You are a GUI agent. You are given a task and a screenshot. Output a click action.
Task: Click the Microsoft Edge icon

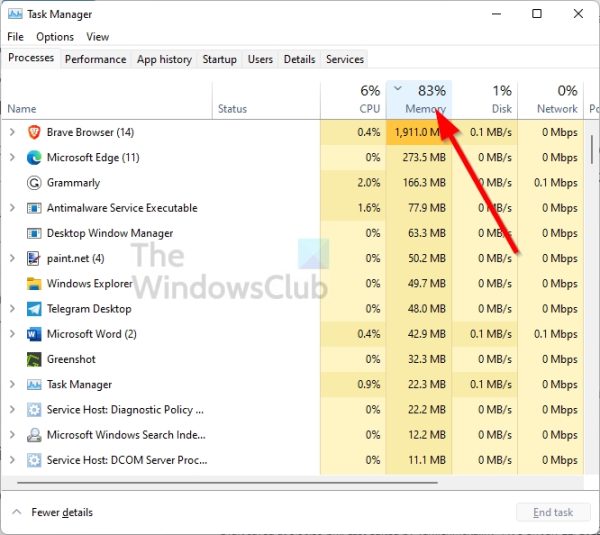(x=34, y=158)
